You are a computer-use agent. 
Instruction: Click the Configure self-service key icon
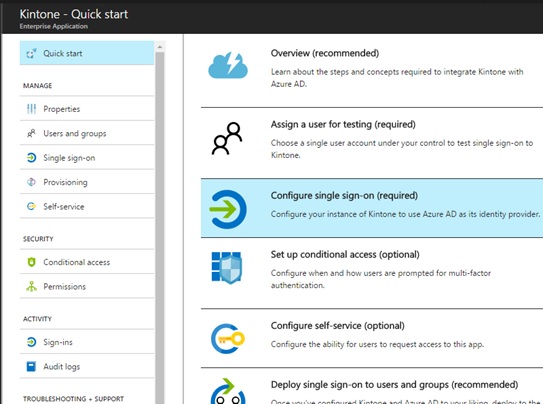[228, 339]
